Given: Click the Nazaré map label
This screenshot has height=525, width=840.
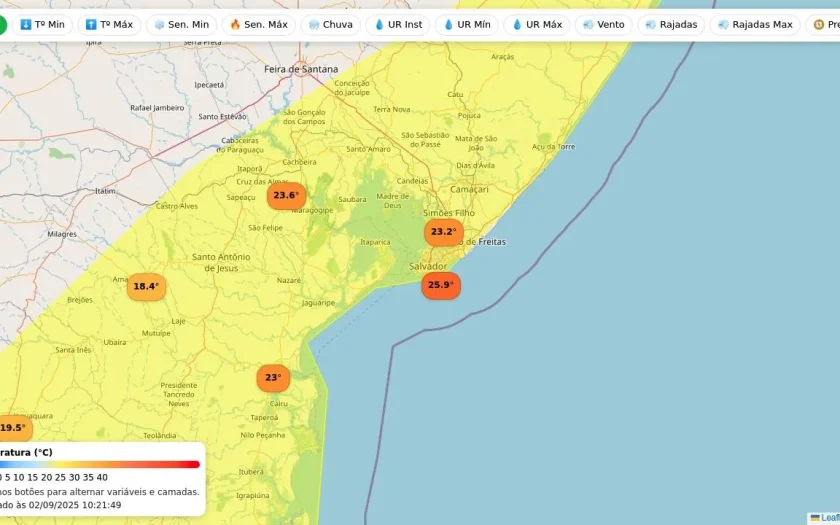Looking at the screenshot, I should pyautogui.click(x=289, y=280).
